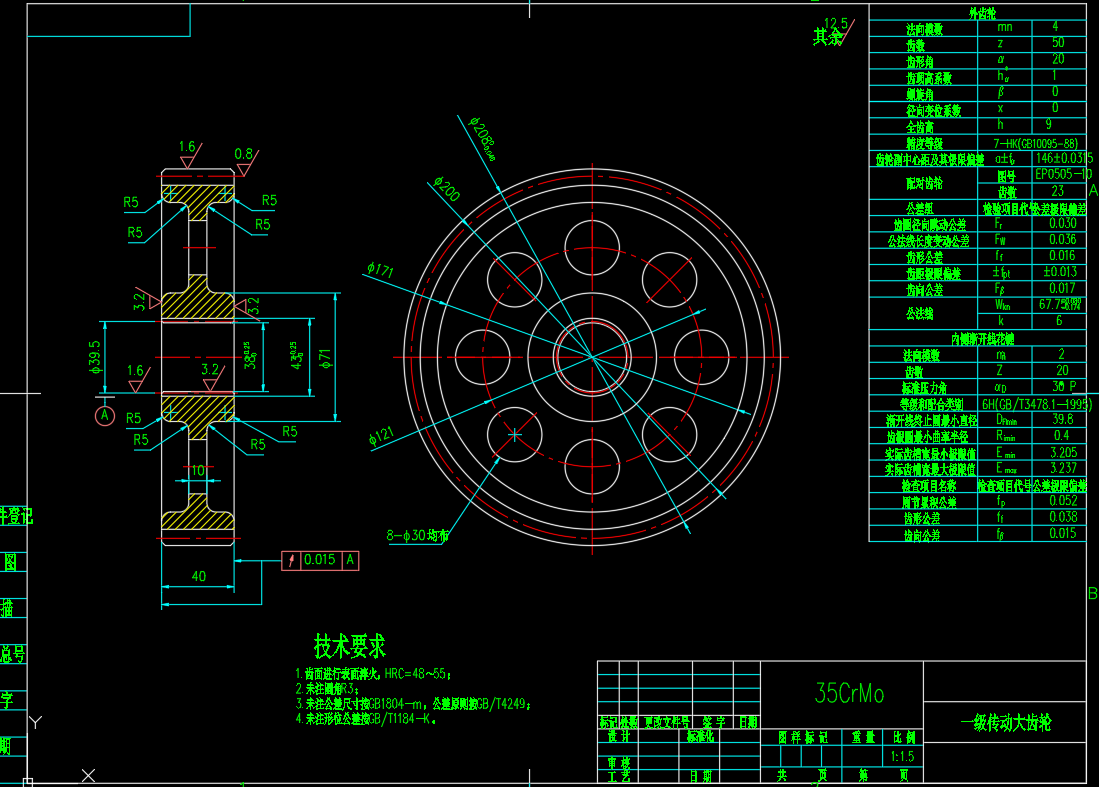Select the 技术要求 heading text

pyautogui.click(x=349, y=646)
